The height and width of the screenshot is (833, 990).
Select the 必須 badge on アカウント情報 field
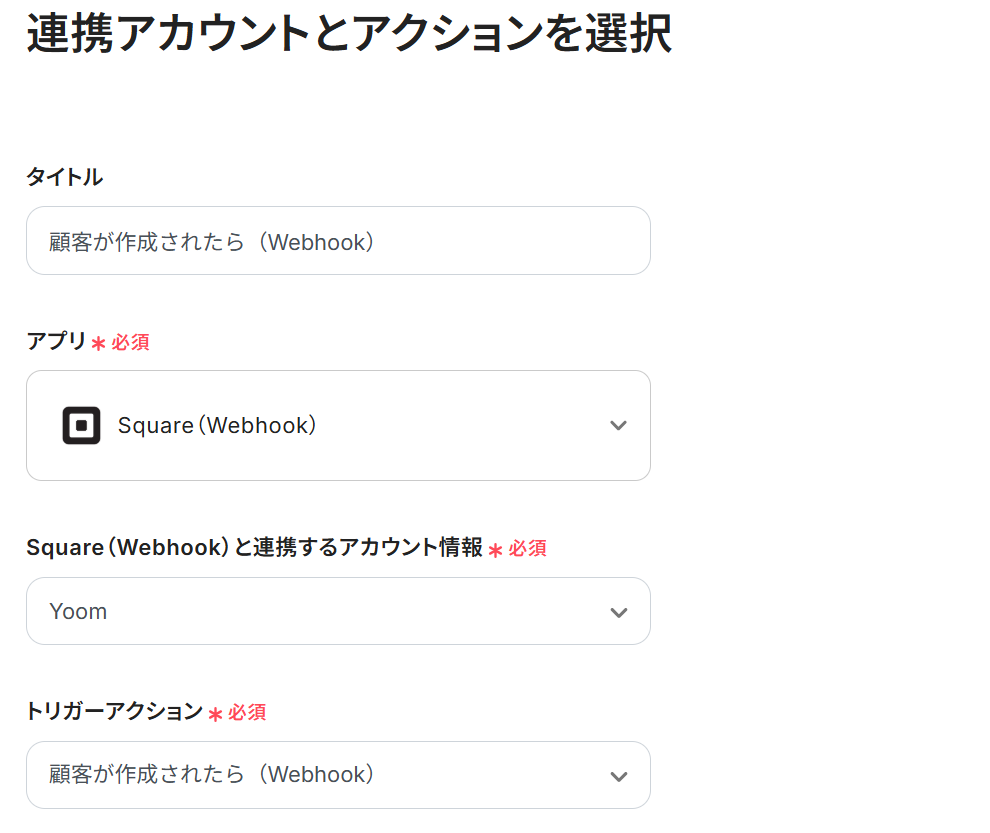click(525, 548)
